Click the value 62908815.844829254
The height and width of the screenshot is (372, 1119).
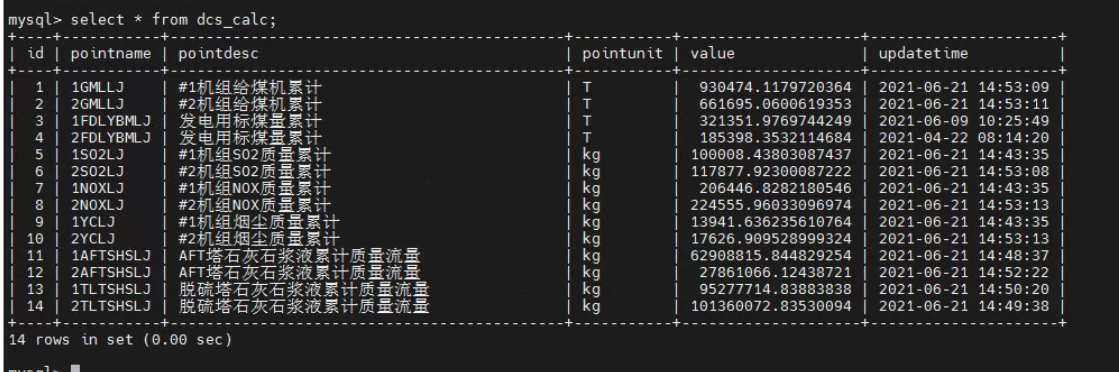coord(771,256)
